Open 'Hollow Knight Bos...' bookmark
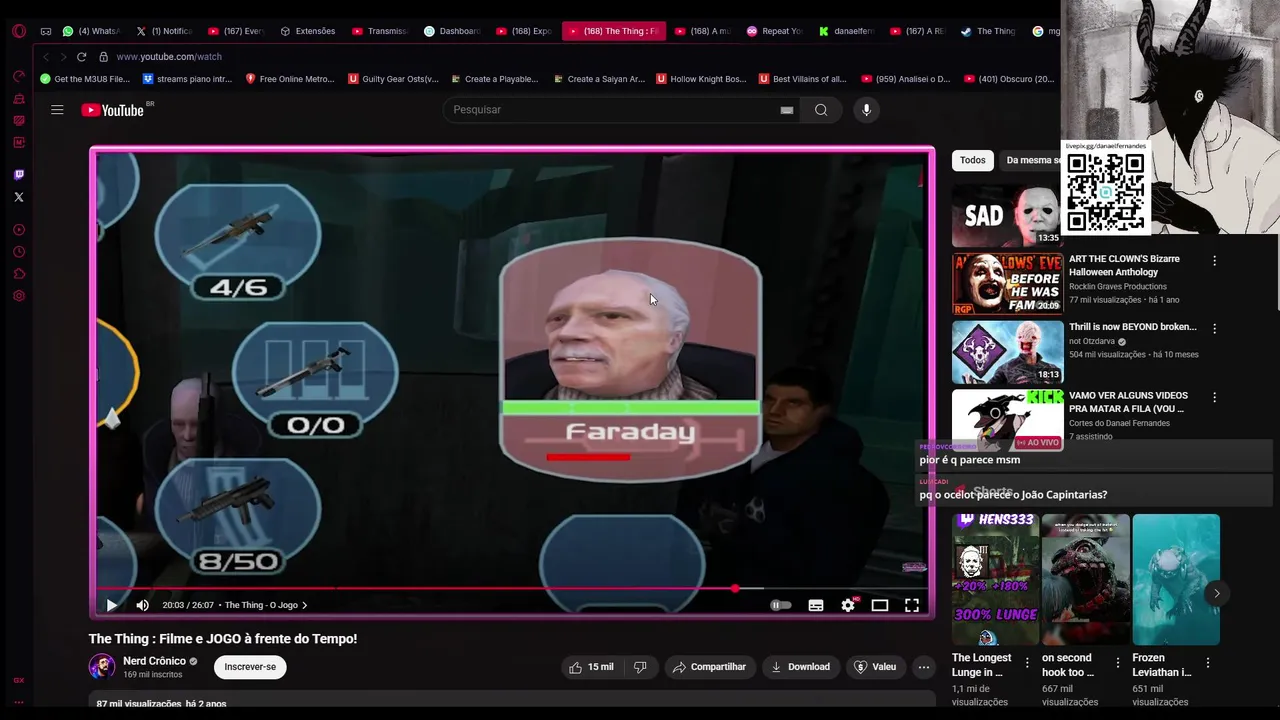Image resolution: width=1280 pixels, height=720 pixels. coord(701,79)
